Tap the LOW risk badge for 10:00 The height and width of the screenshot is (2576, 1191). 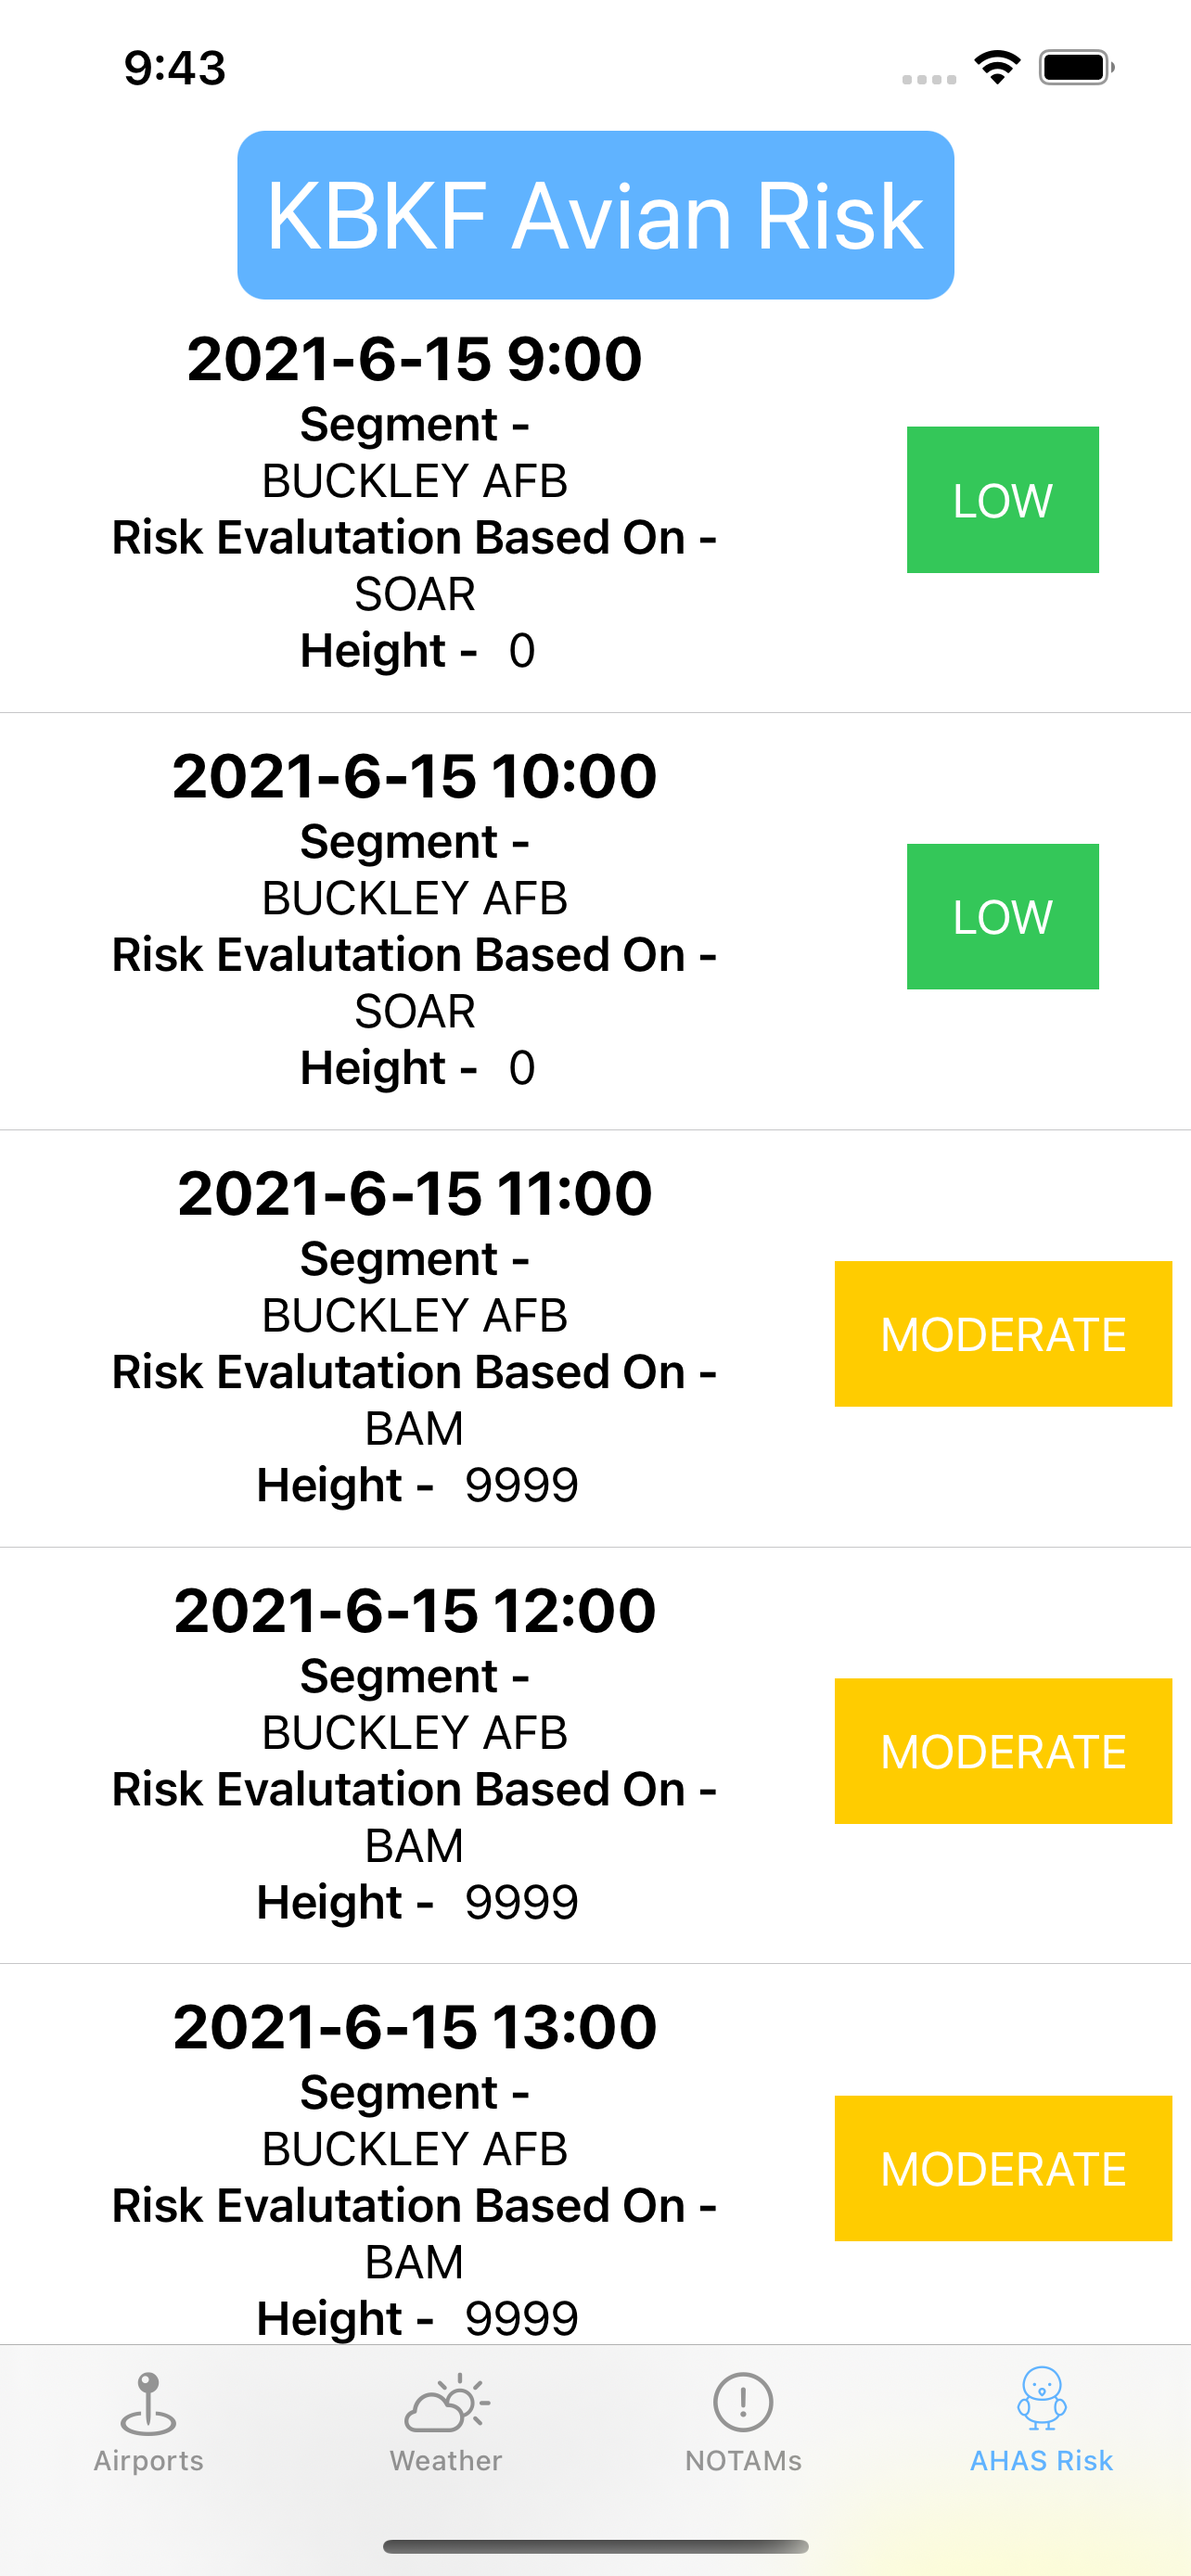point(1002,917)
